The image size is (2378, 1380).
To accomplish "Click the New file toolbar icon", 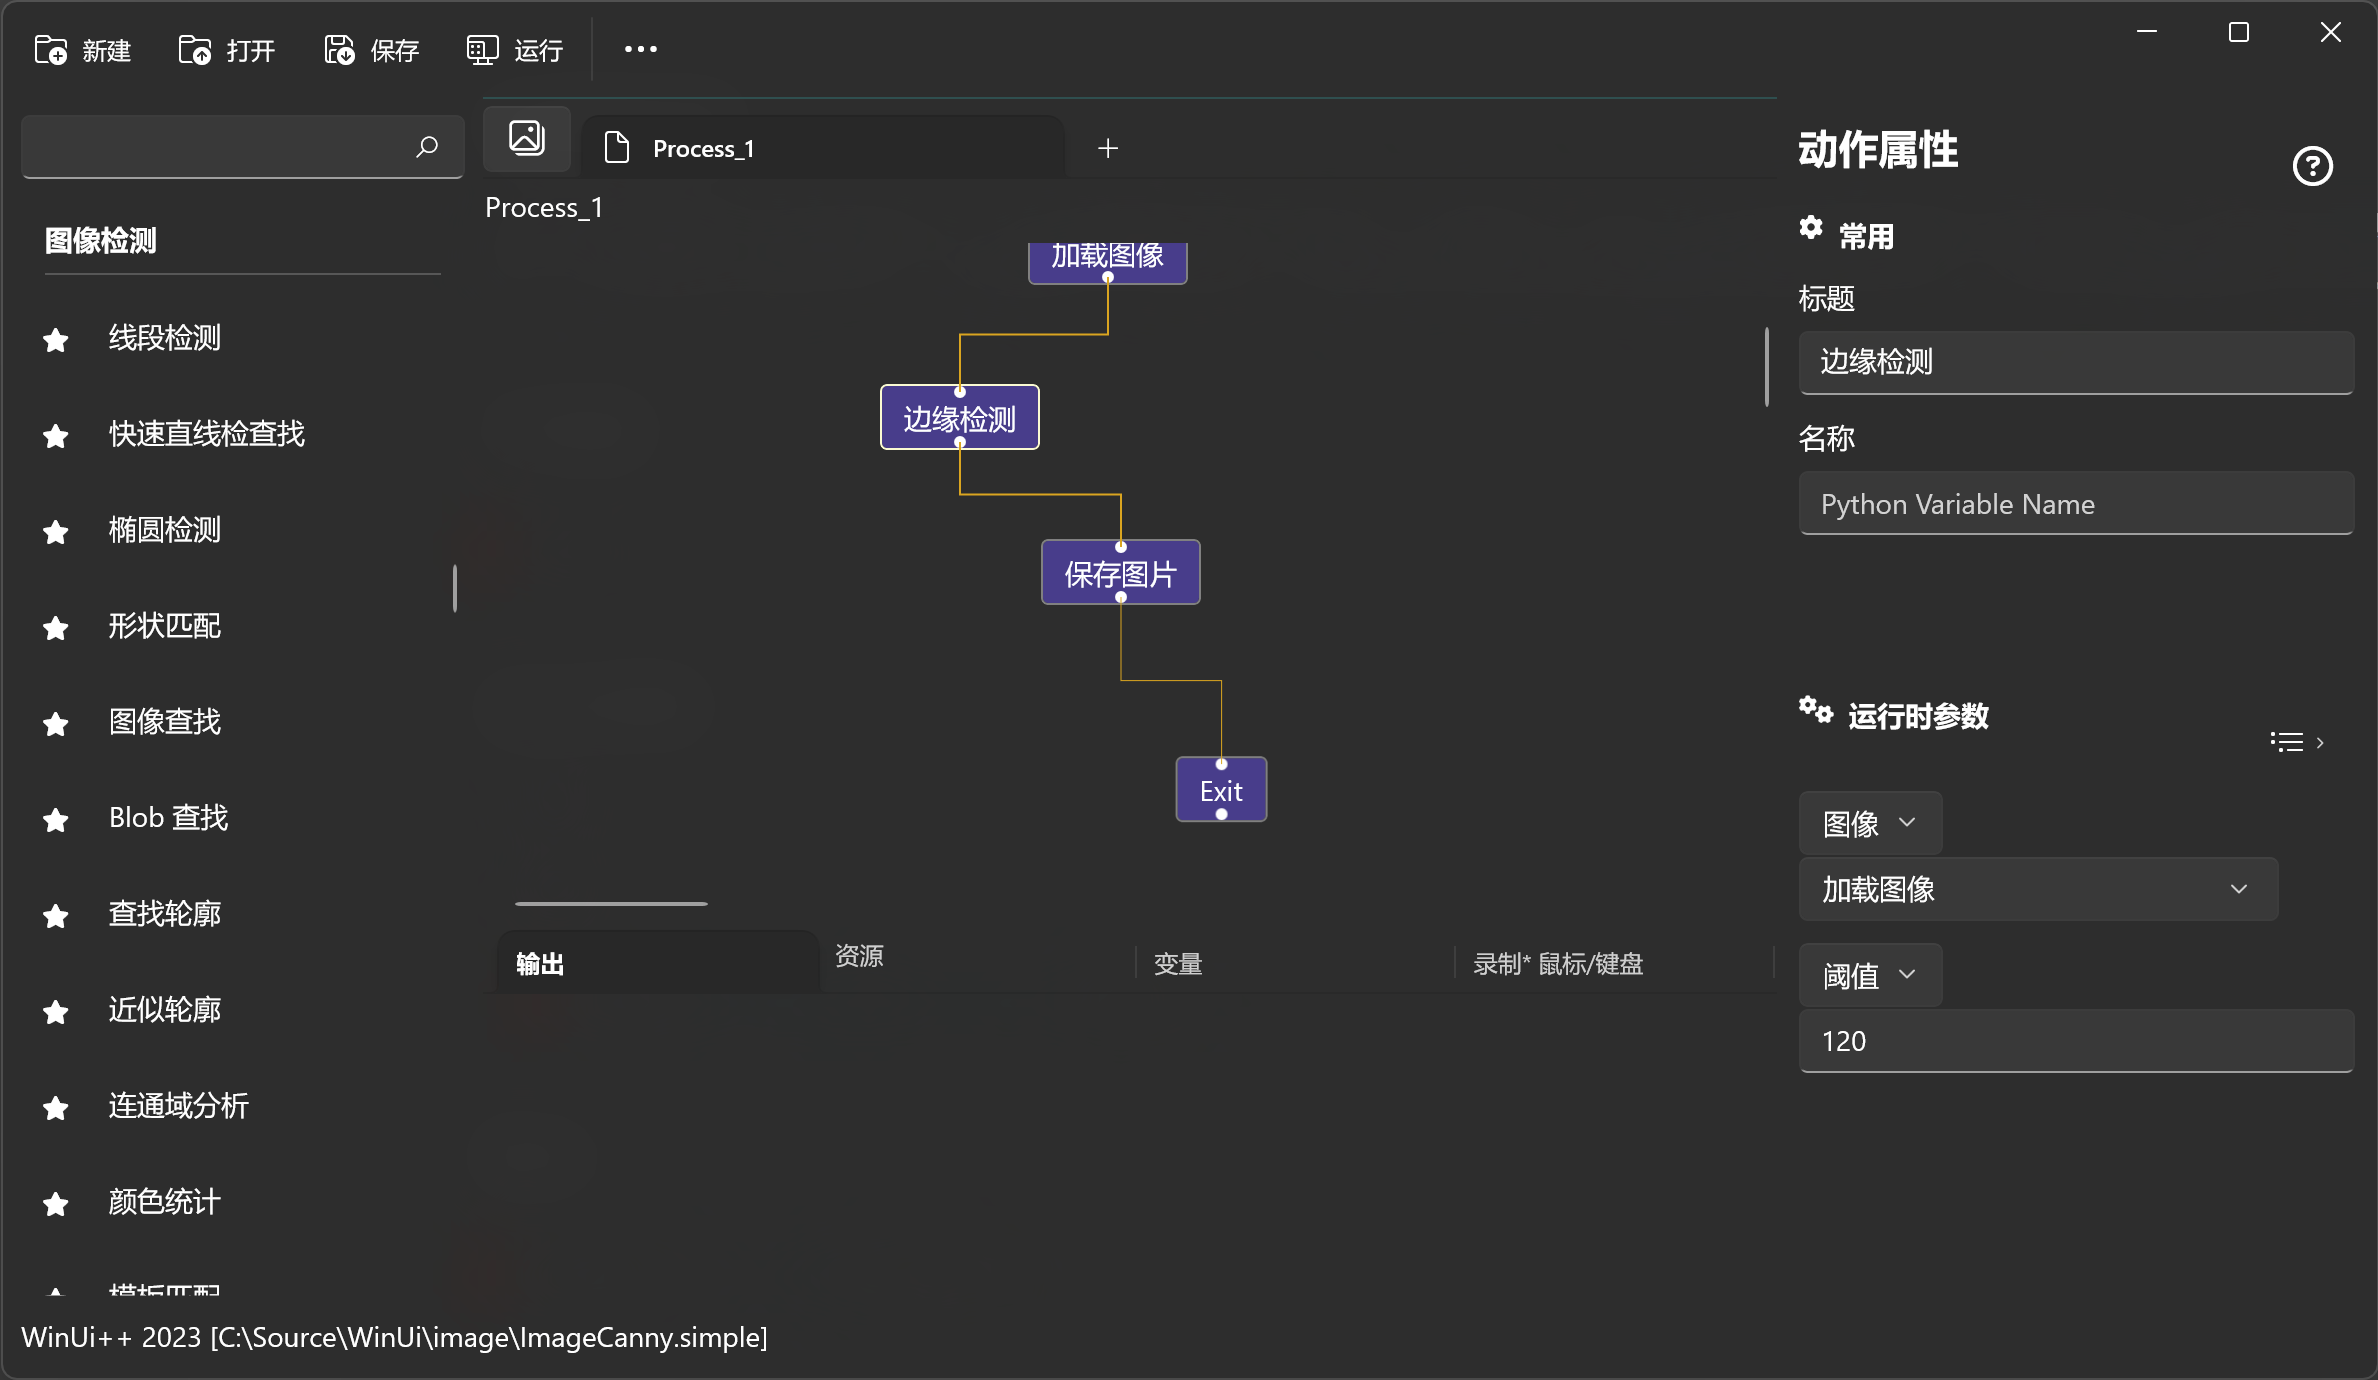I will [x=51, y=50].
